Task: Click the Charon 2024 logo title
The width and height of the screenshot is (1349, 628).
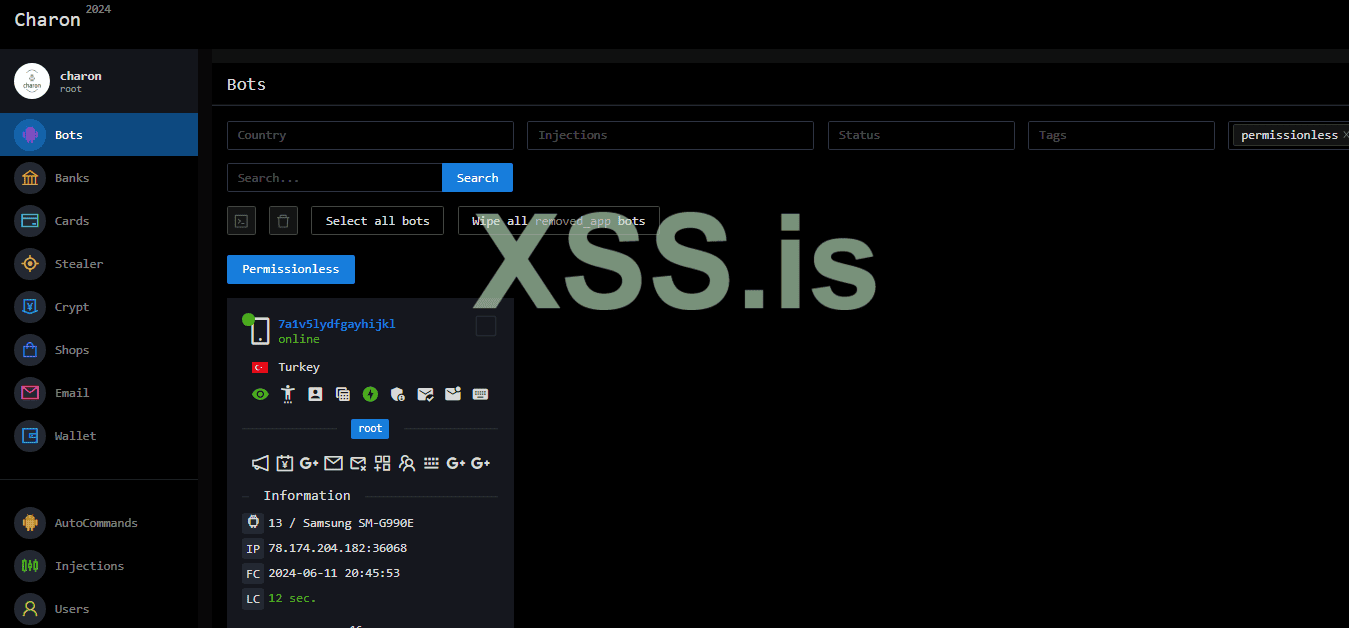Action: click(x=62, y=17)
